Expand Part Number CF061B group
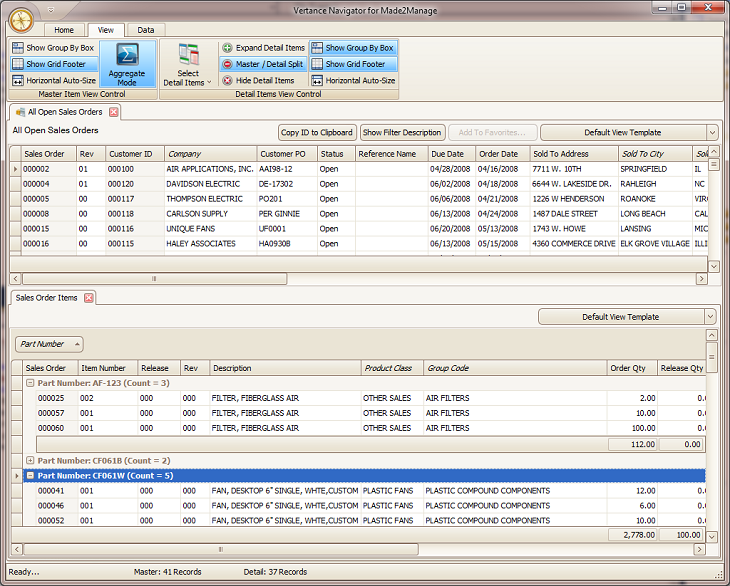This screenshot has height=586, width=730. click(x=30, y=460)
